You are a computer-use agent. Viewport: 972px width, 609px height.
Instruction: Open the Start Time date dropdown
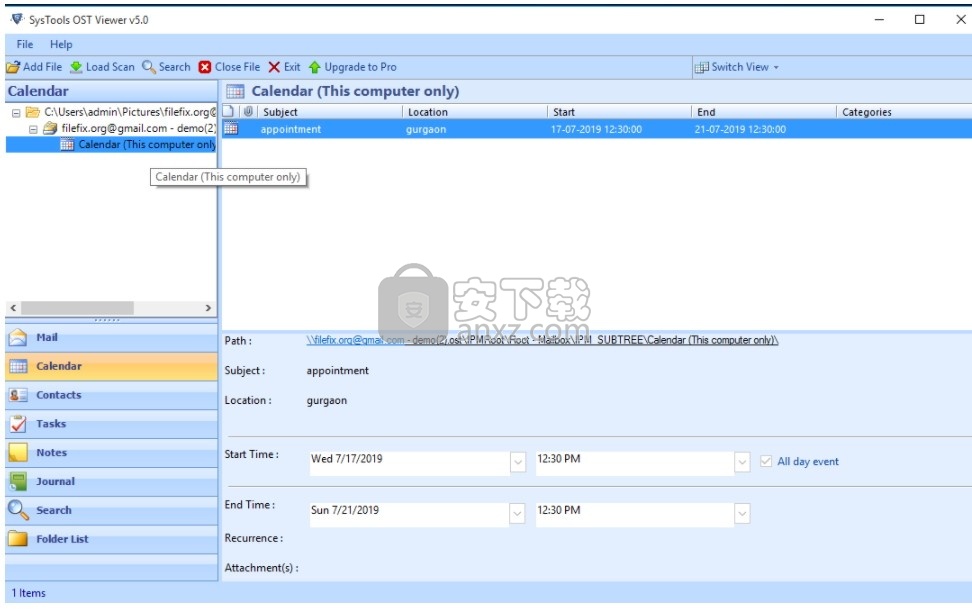518,462
